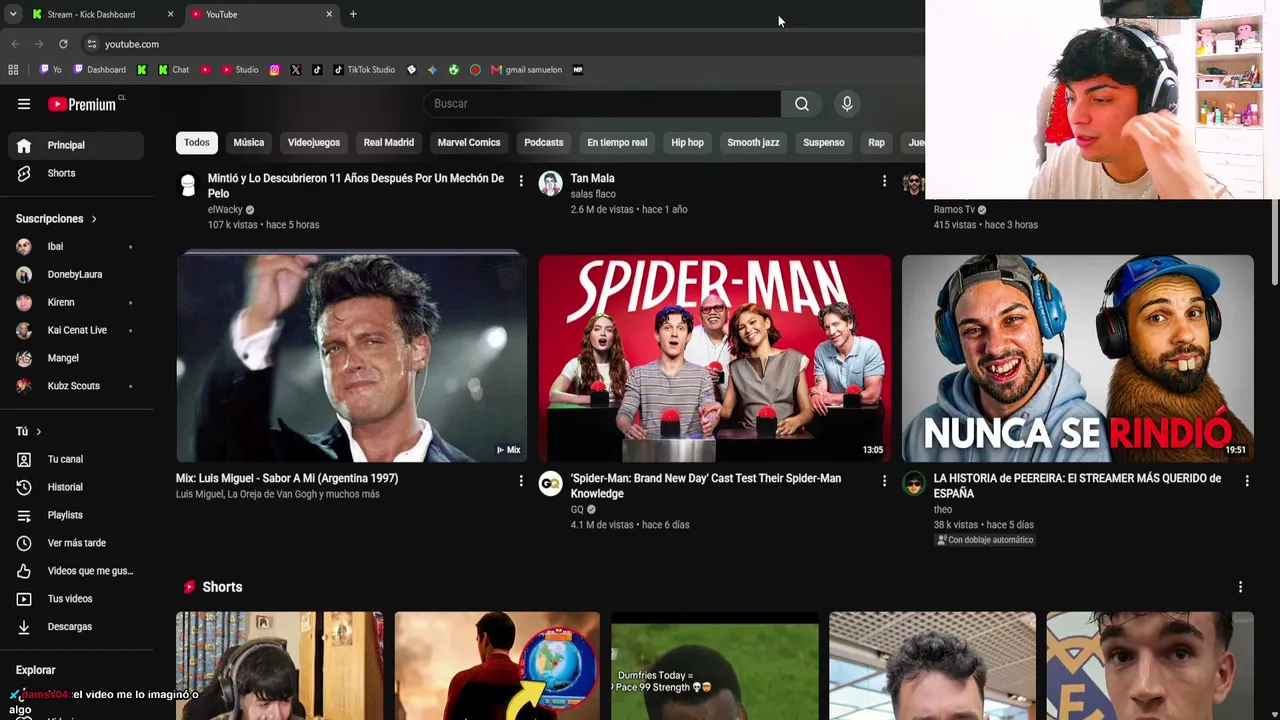Open the YouTube Studio bookmark
Viewport: 1280px width, 720px height.
coord(240,70)
